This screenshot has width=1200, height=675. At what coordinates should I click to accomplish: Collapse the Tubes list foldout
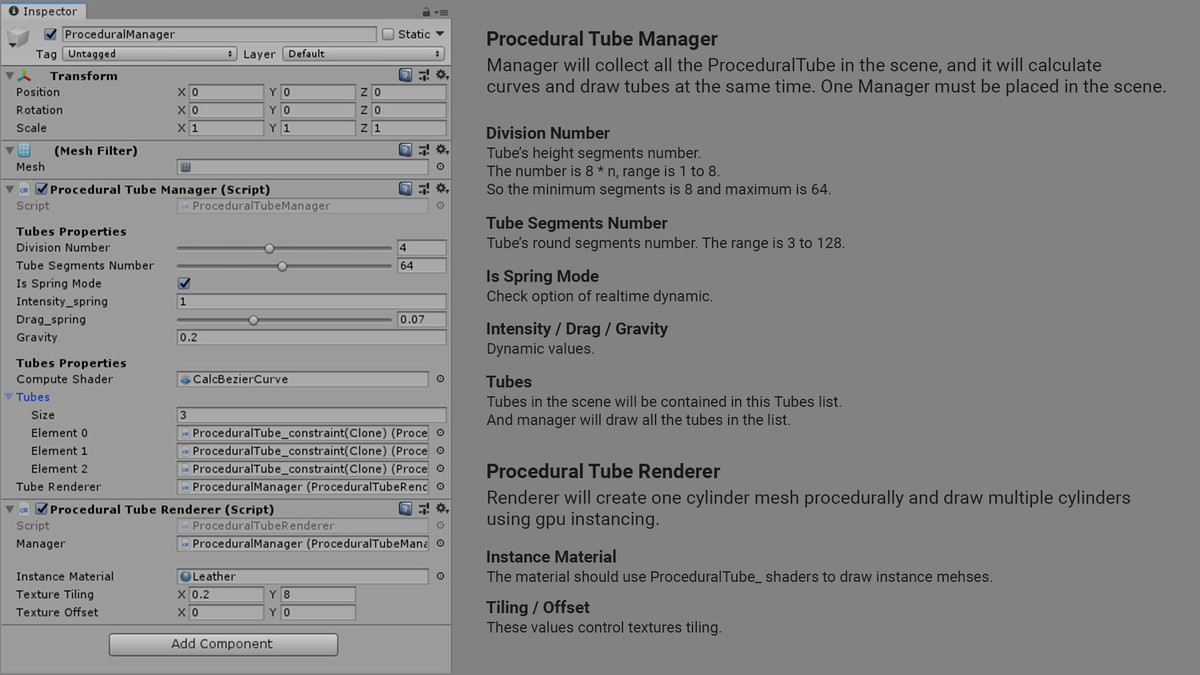click(x=10, y=397)
